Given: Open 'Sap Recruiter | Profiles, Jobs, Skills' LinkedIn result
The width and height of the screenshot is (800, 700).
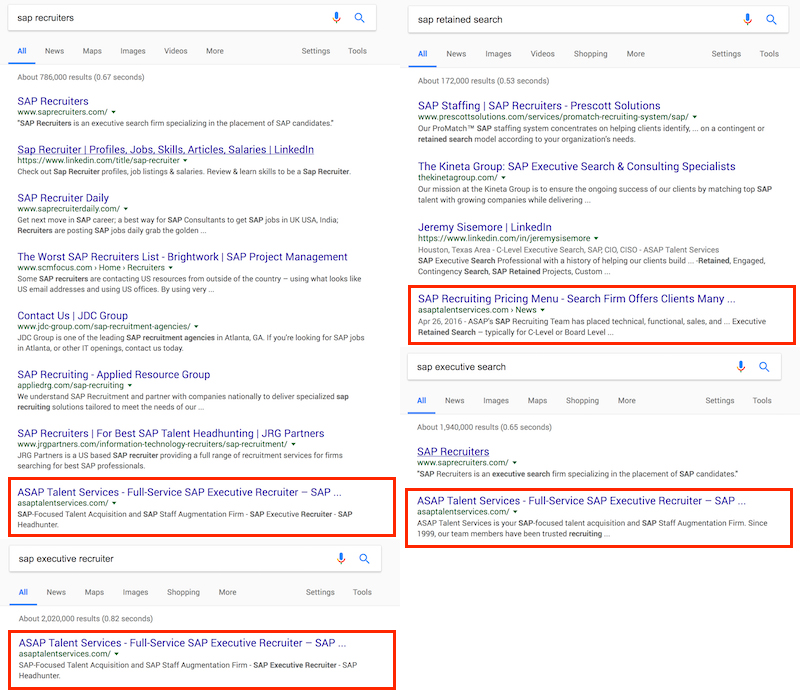Looking at the screenshot, I should pos(165,149).
